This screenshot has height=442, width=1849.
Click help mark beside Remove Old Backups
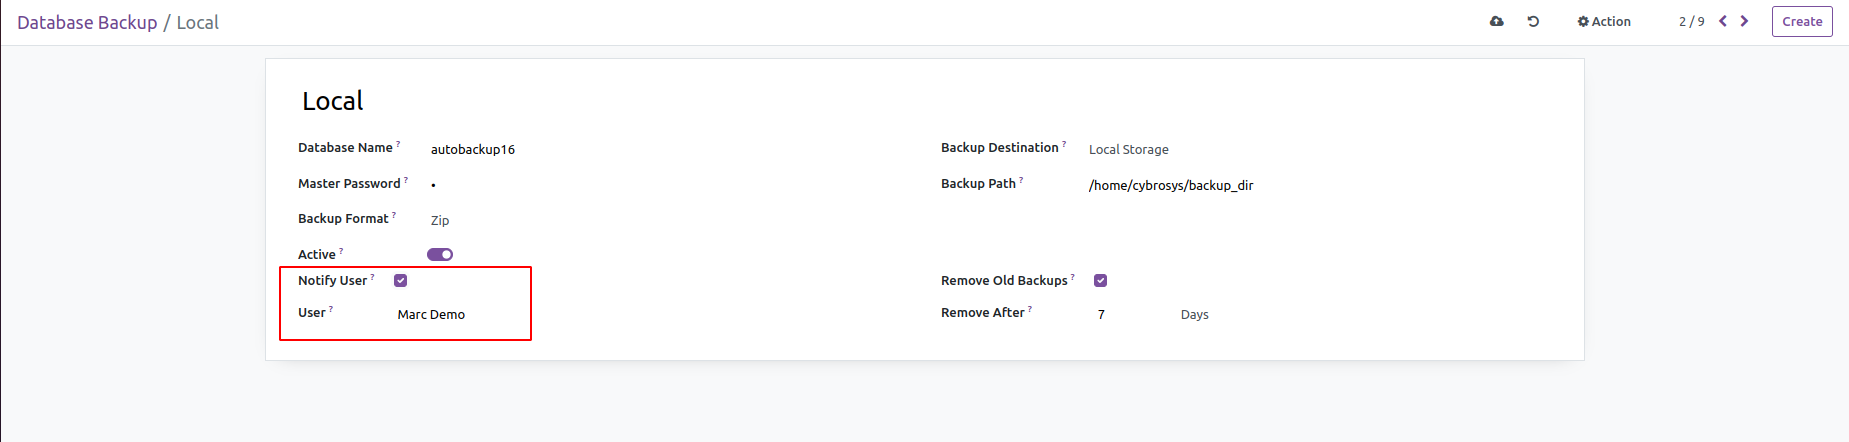[1073, 277]
